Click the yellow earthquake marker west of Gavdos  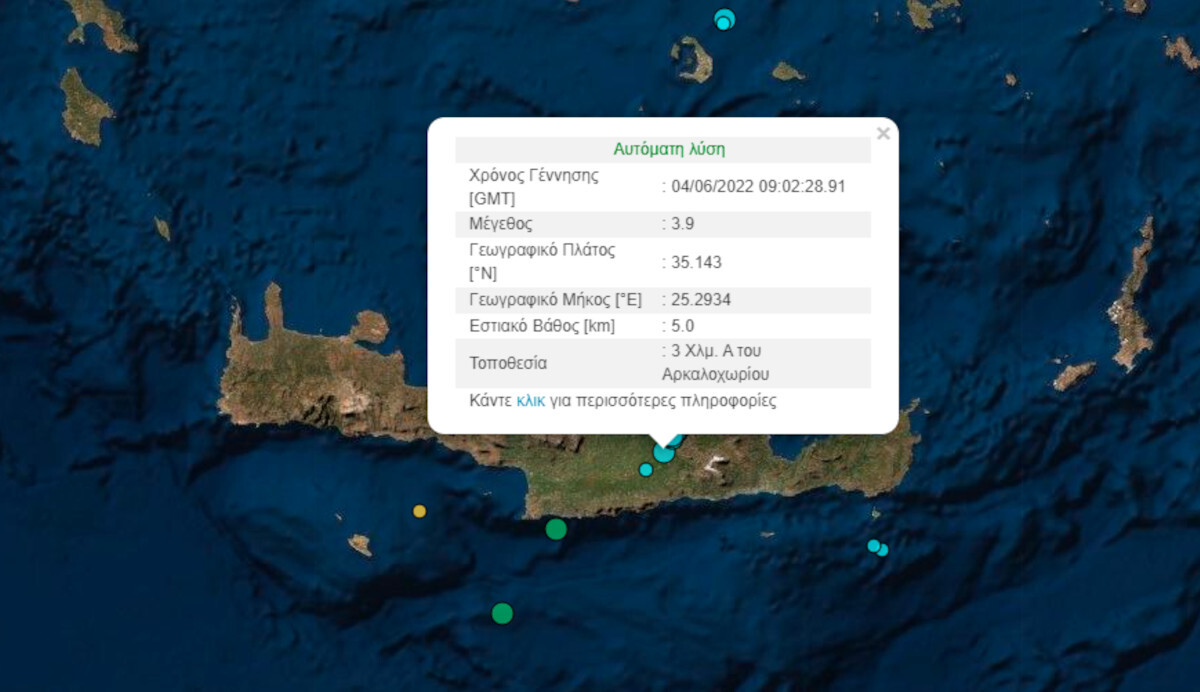coord(420,511)
